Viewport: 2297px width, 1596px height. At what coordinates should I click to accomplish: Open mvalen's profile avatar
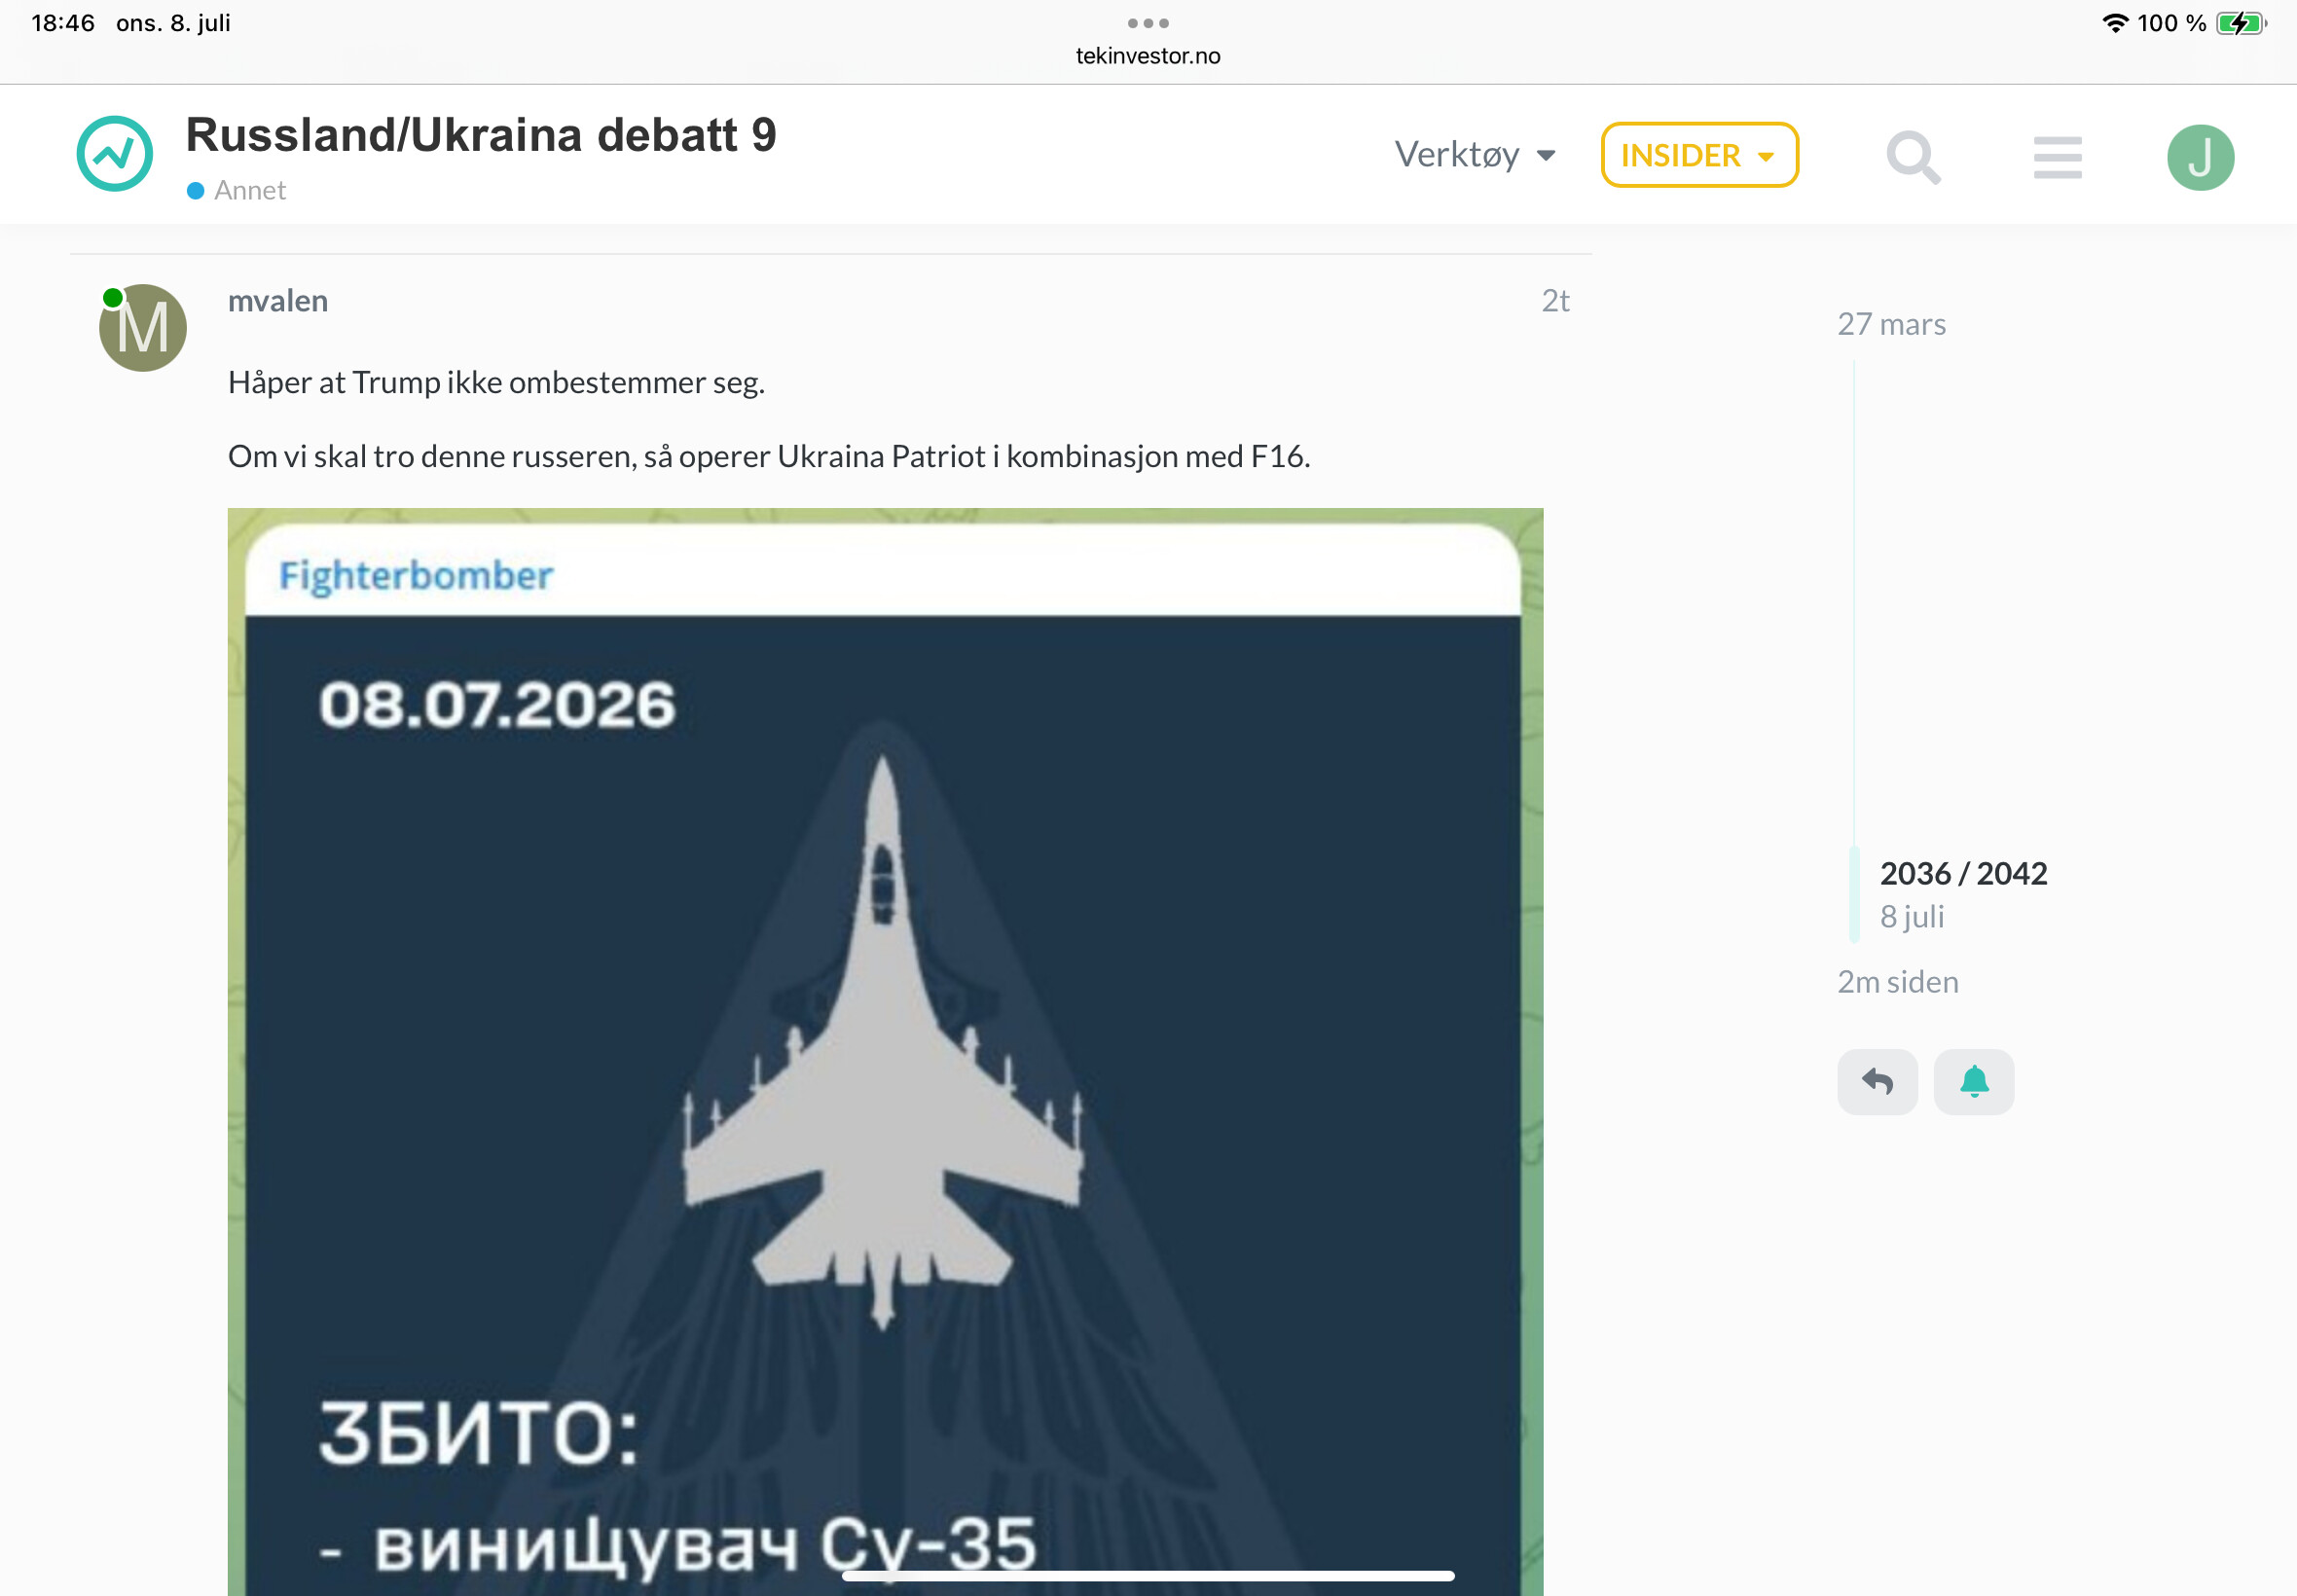tap(143, 327)
